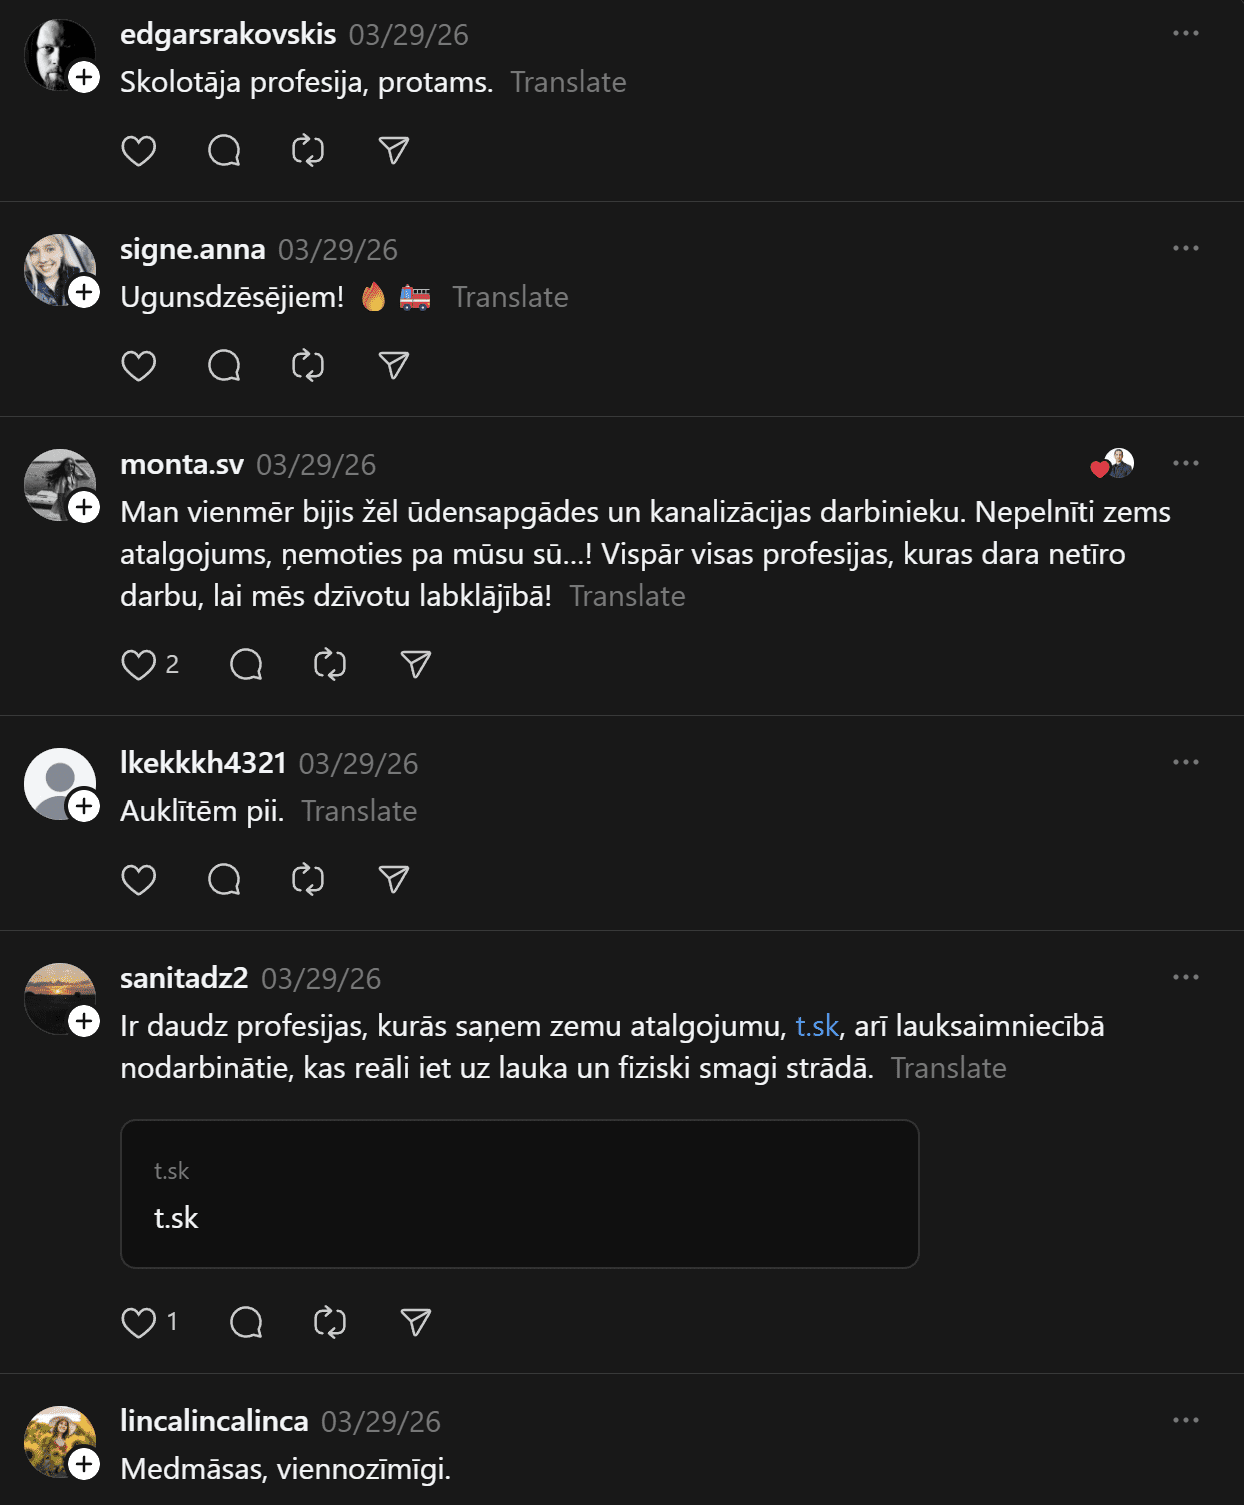Open the sanitadz2 profile username
The height and width of the screenshot is (1505, 1244).
(x=184, y=978)
